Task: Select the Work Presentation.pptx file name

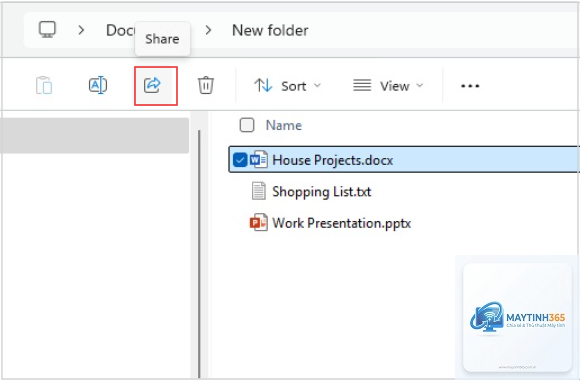Action: pyautogui.click(x=341, y=223)
